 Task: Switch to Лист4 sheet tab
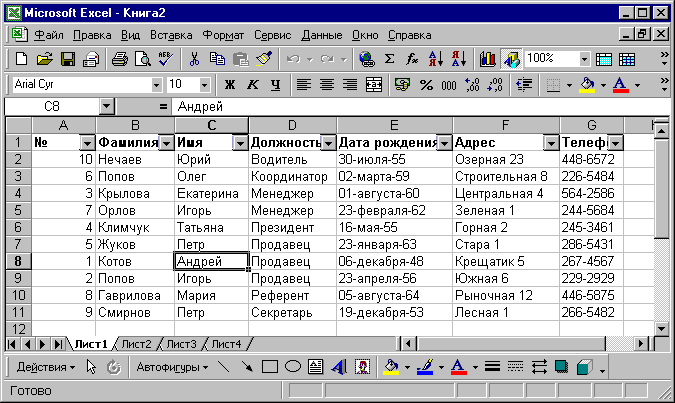[x=226, y=344]
